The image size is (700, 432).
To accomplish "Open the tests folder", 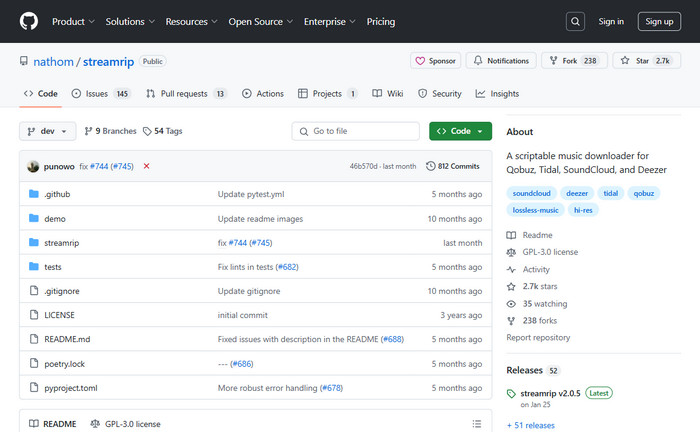I will 53,267.
